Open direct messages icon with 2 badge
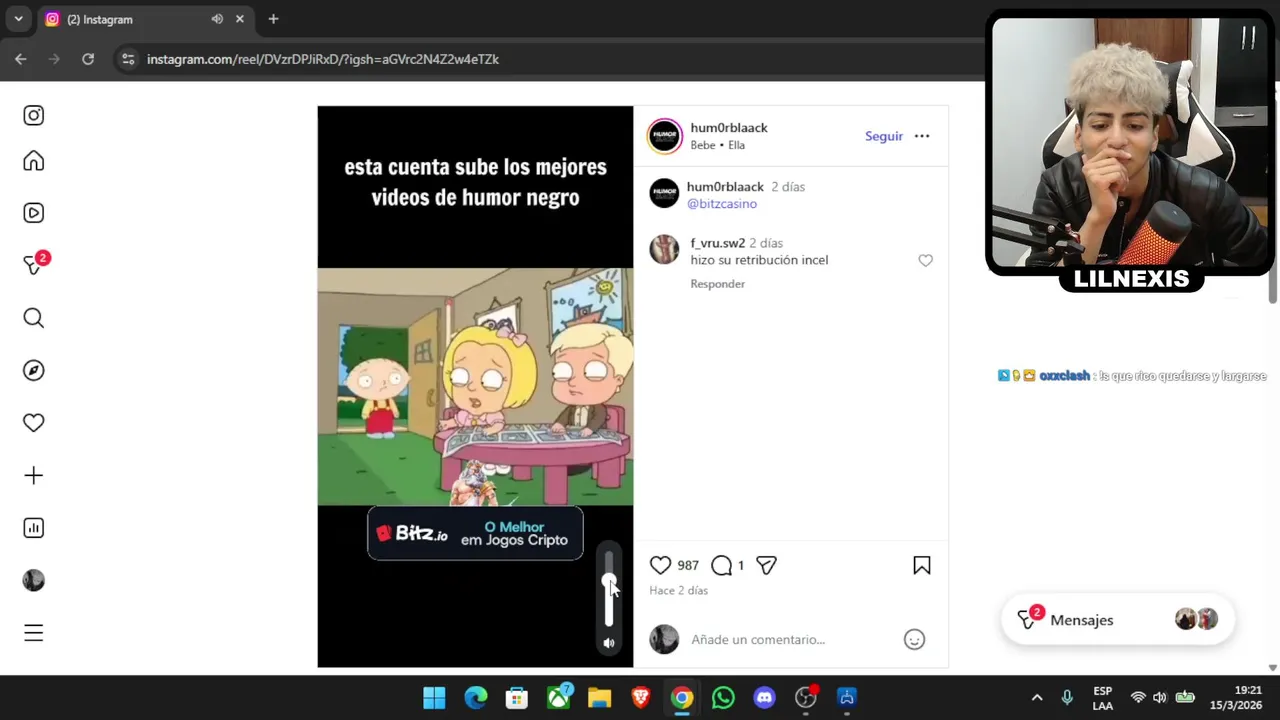Viewport: 1280px width, 720px height. [x=35, y=264]
